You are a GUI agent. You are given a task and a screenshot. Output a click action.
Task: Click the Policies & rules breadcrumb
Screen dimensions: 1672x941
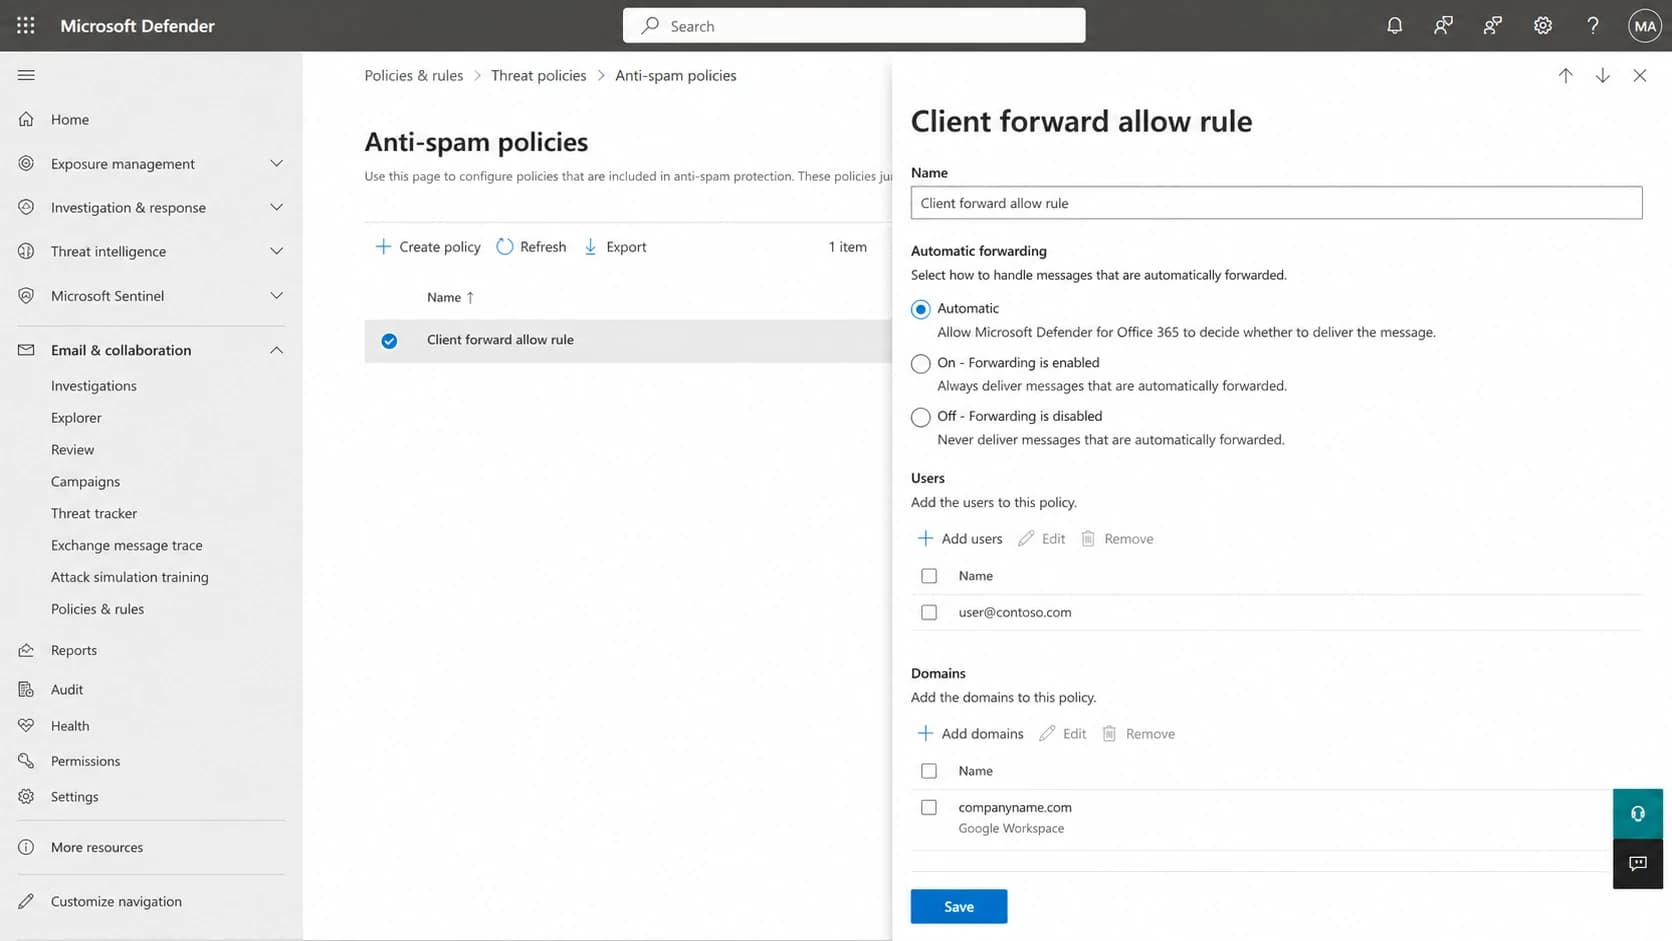pyautogui.click(x=414, y=76)
